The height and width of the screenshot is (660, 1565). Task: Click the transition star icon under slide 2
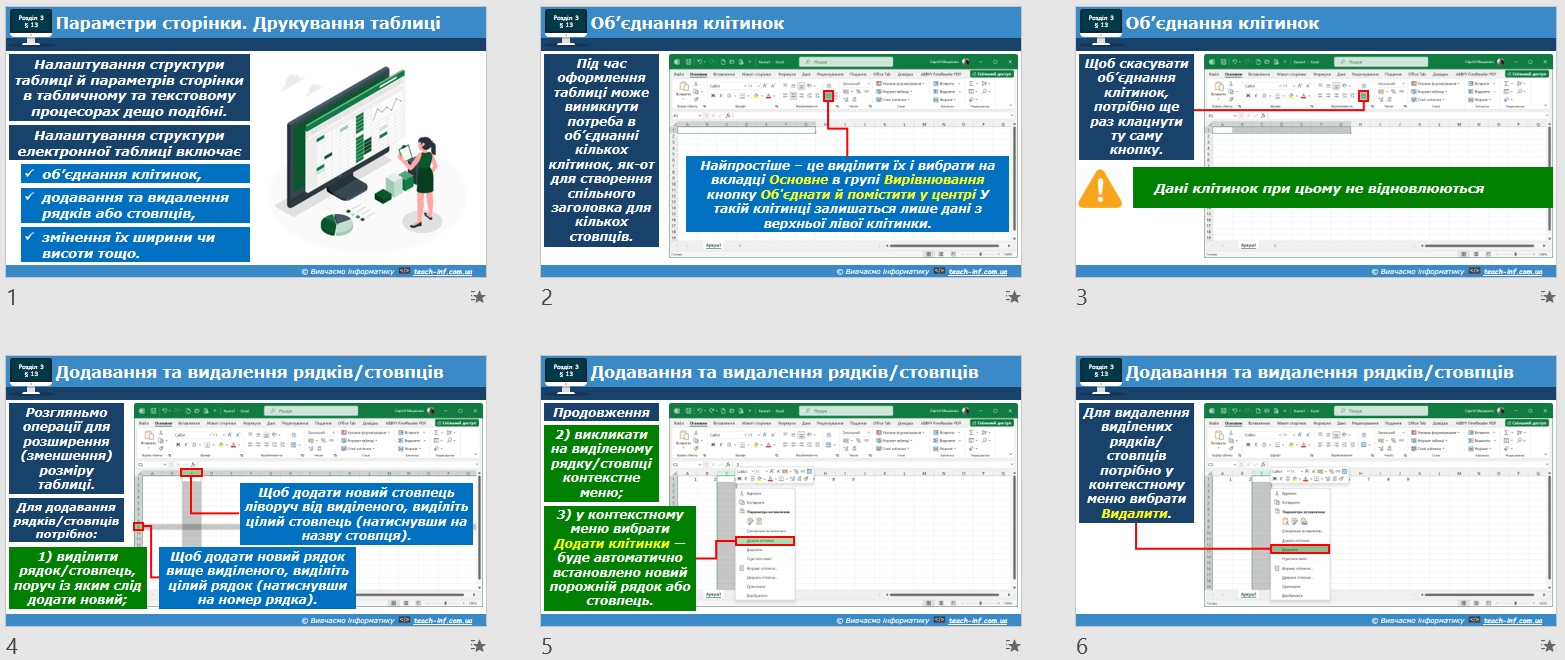click(x=1014, y=297)
